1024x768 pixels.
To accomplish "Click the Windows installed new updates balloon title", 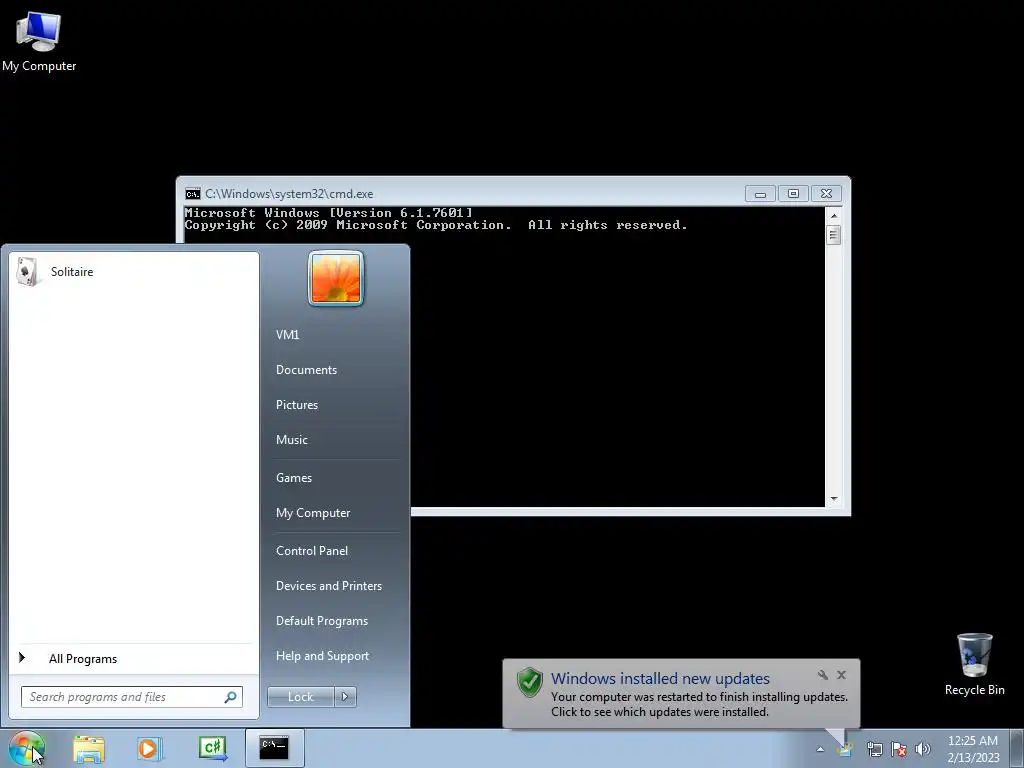I will point(660,679).
